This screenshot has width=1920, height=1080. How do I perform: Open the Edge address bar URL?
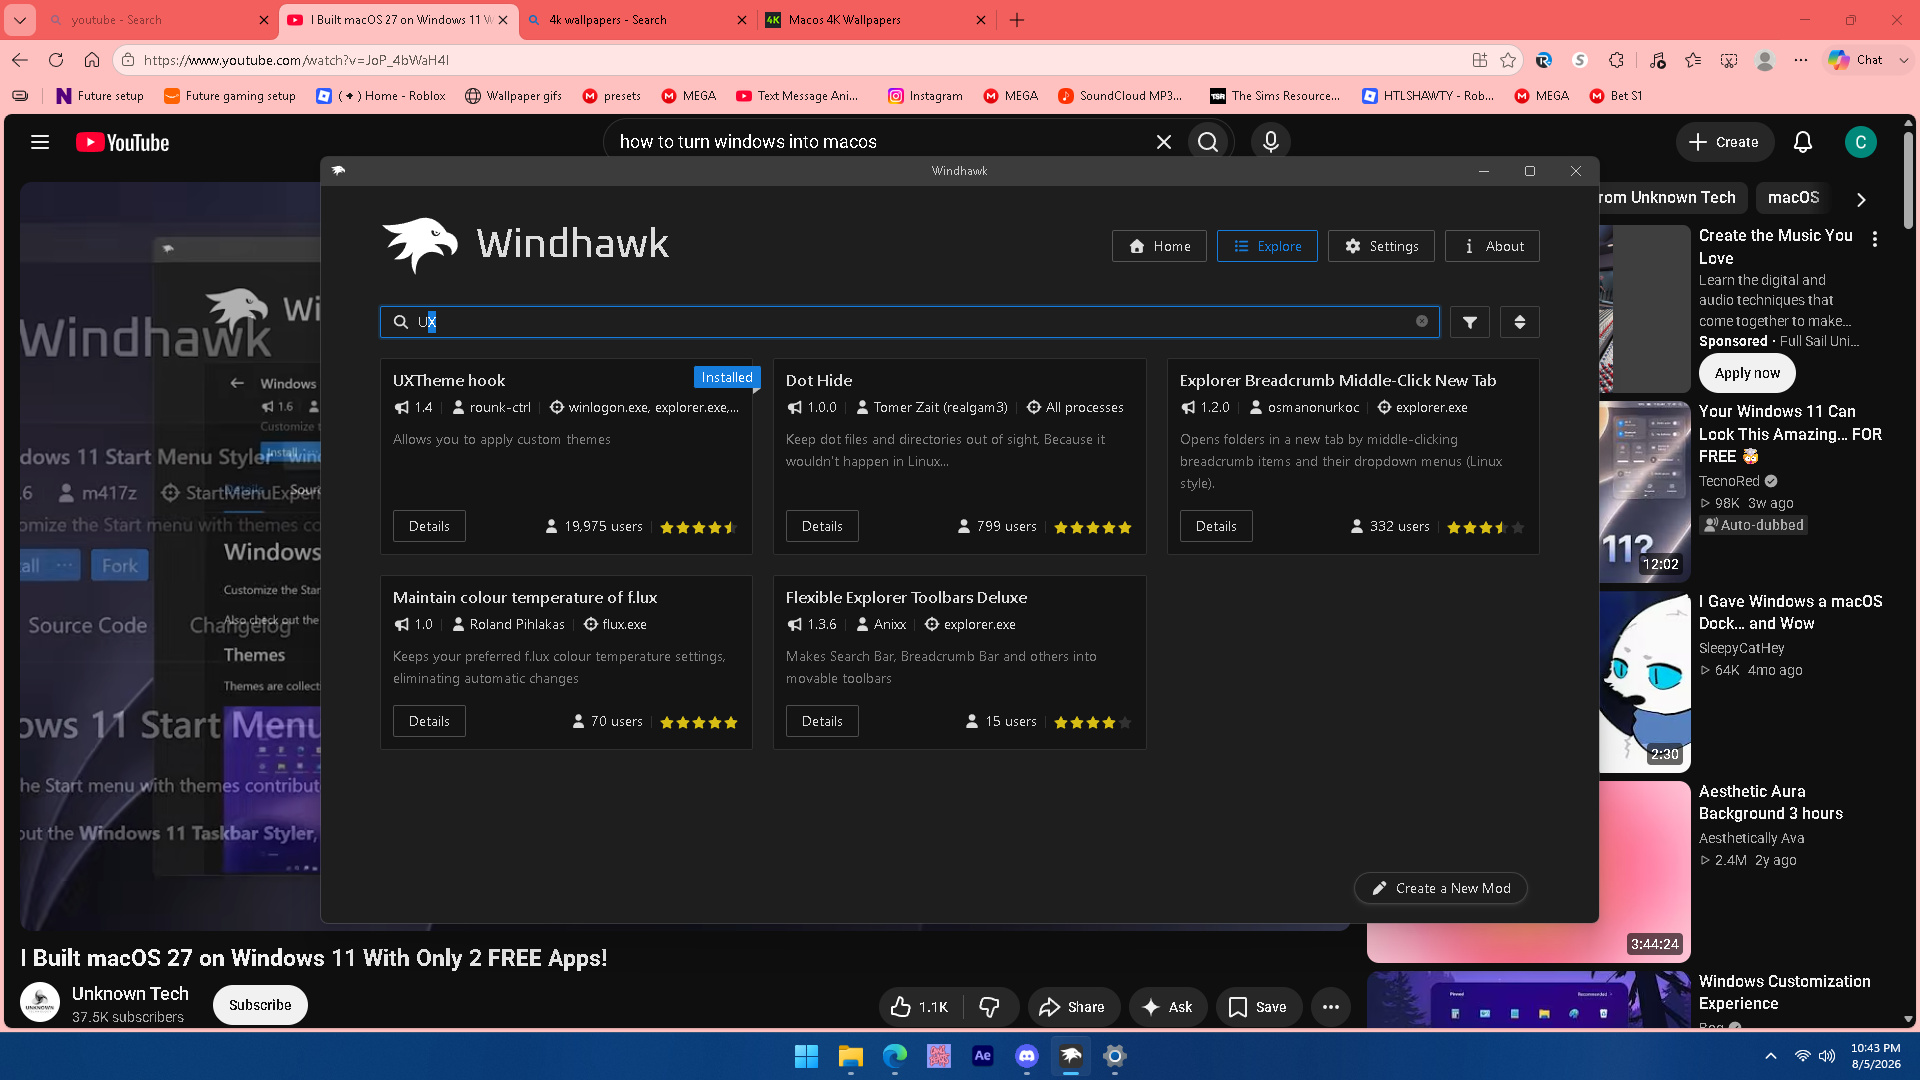(296, 60)
